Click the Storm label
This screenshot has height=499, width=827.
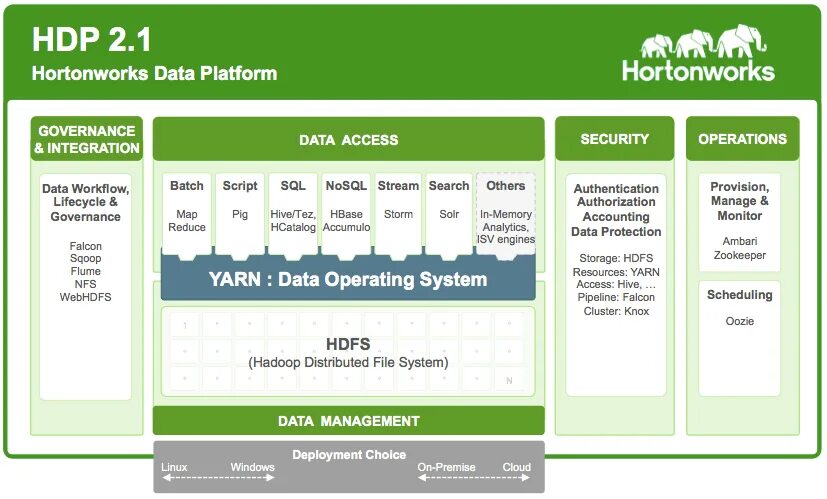click(x=398, y=214)
